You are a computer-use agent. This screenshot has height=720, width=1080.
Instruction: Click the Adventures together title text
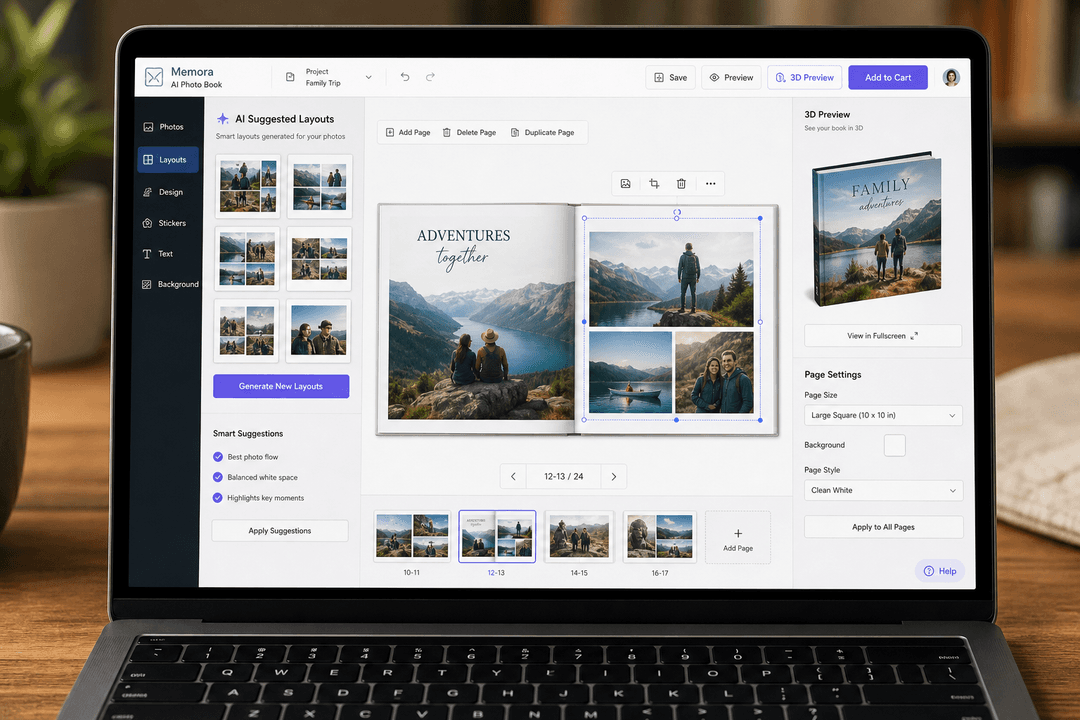tap(463, 246)
